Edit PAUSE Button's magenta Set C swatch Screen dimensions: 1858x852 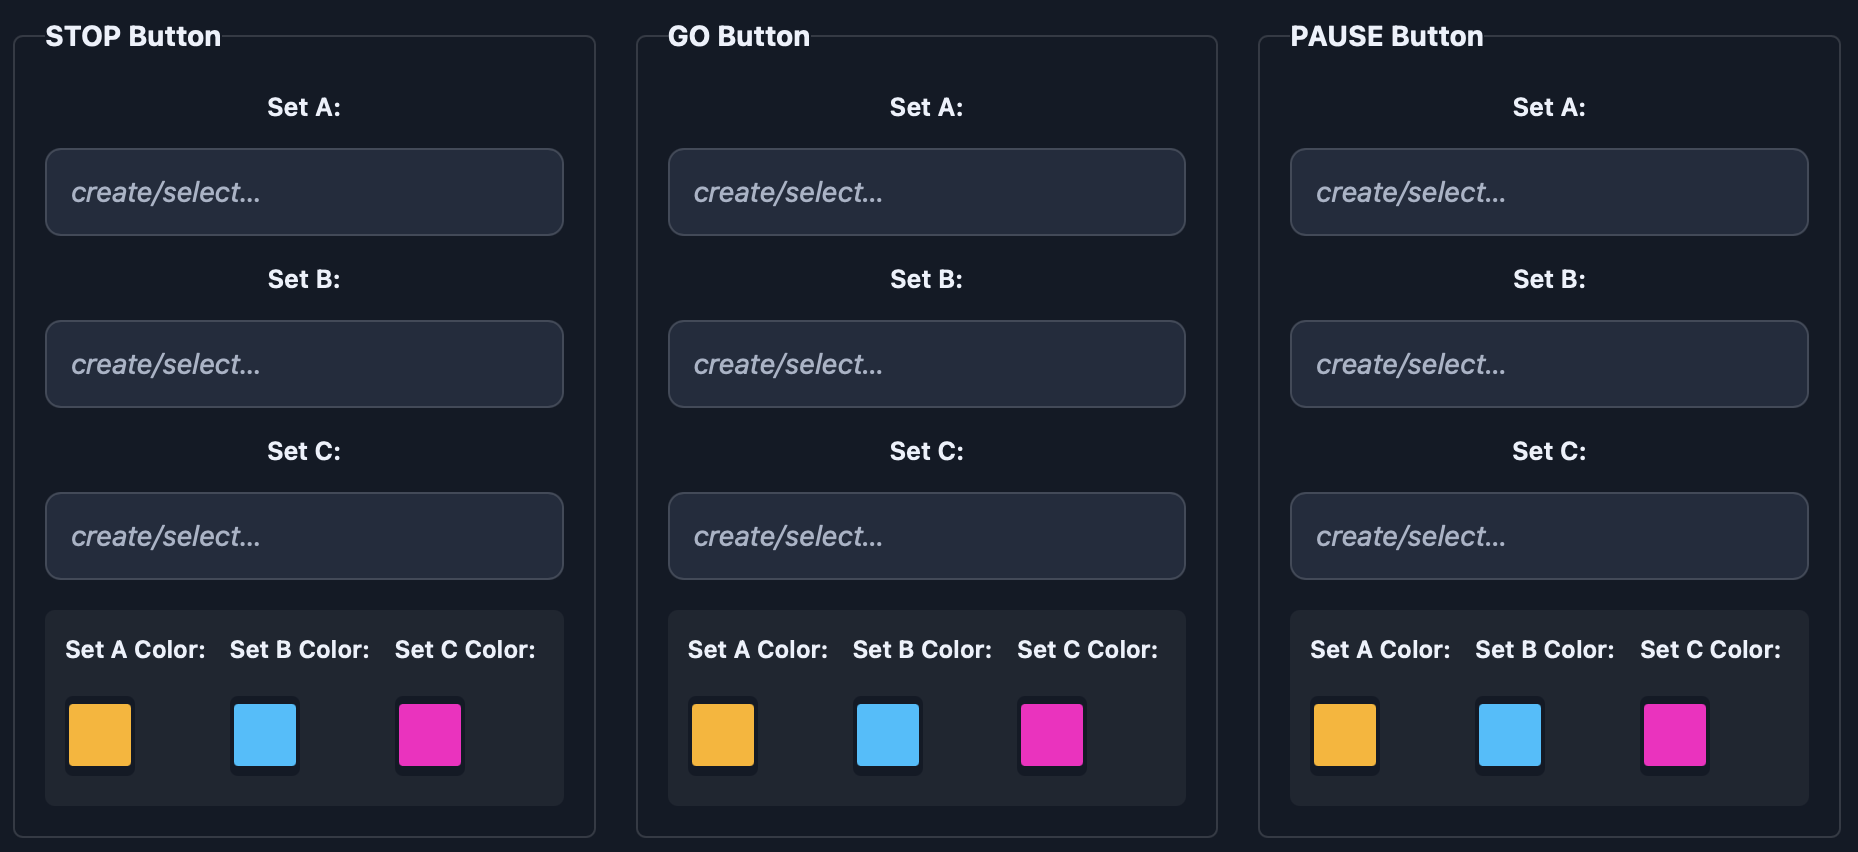[x=1675, y=735]
